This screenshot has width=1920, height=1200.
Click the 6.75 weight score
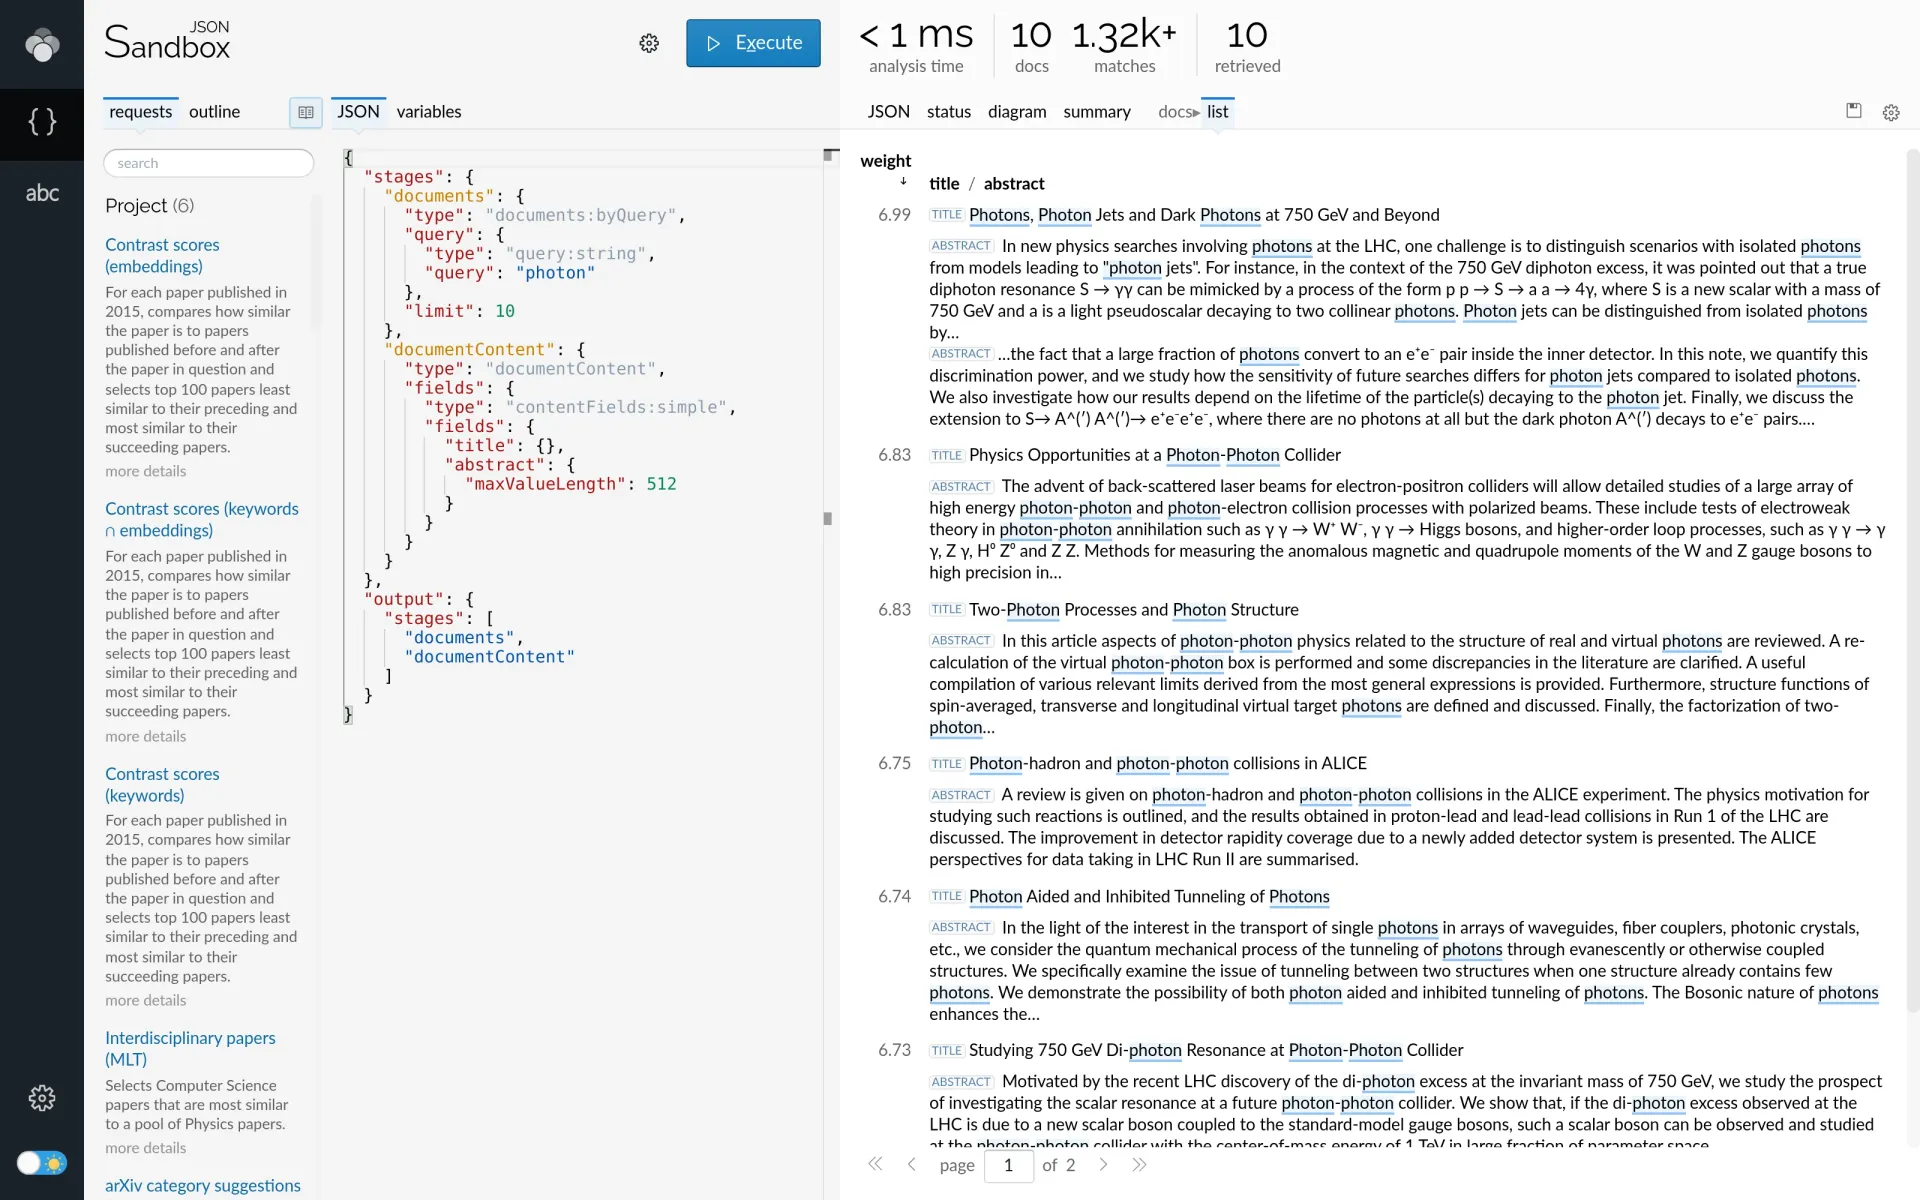(894, 764)
